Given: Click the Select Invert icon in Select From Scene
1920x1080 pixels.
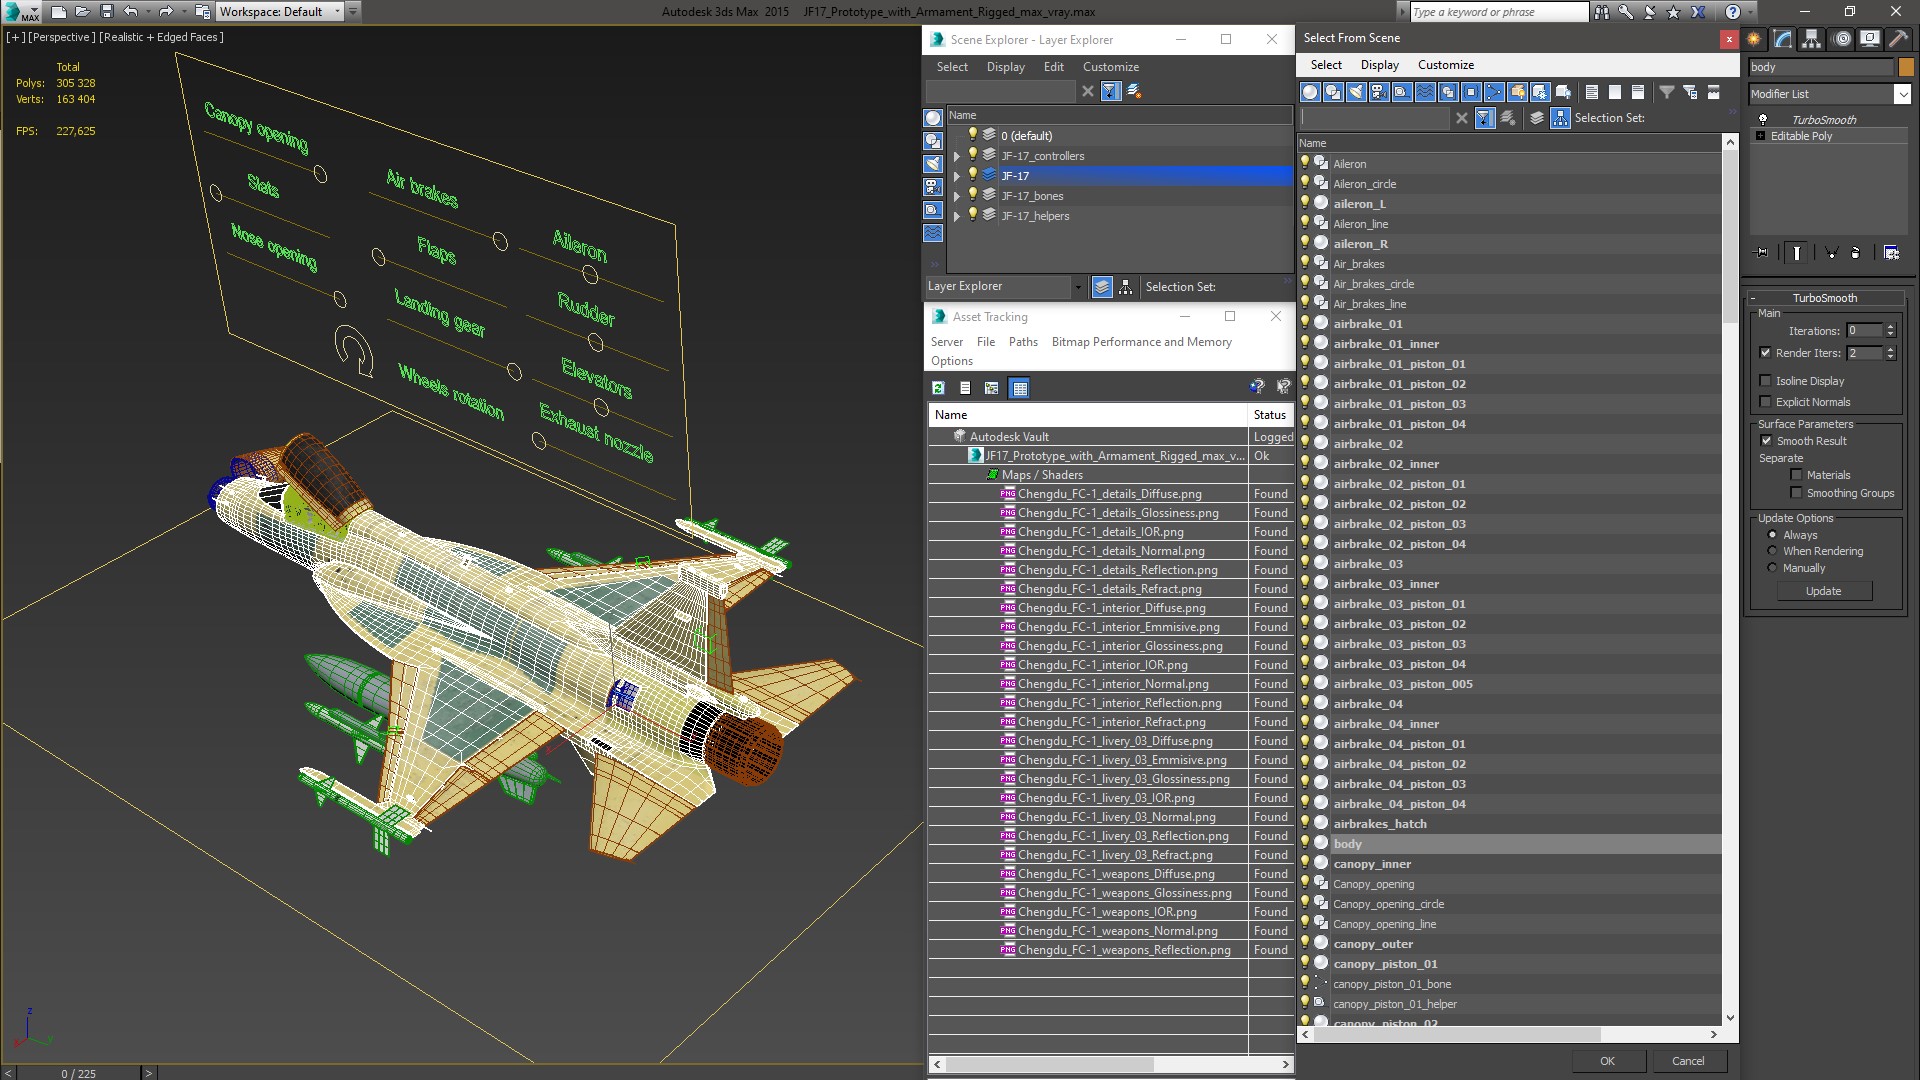Looking at the screenshot, I should click(x=1638, y=92).
